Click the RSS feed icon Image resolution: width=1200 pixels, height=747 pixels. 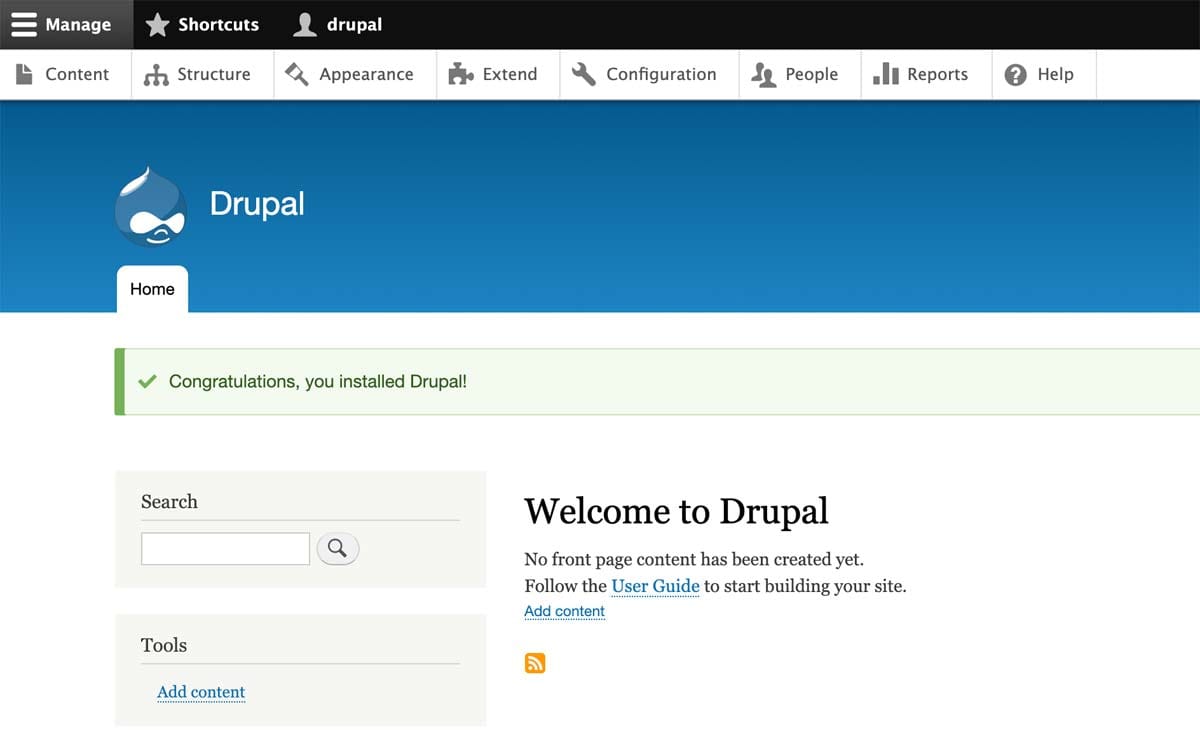tap(534, 662)
